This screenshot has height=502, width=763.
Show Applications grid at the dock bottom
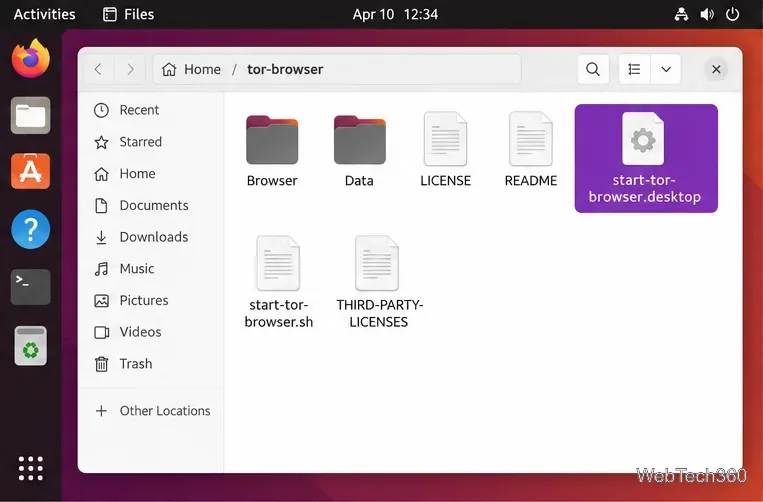tap(31, 468)
